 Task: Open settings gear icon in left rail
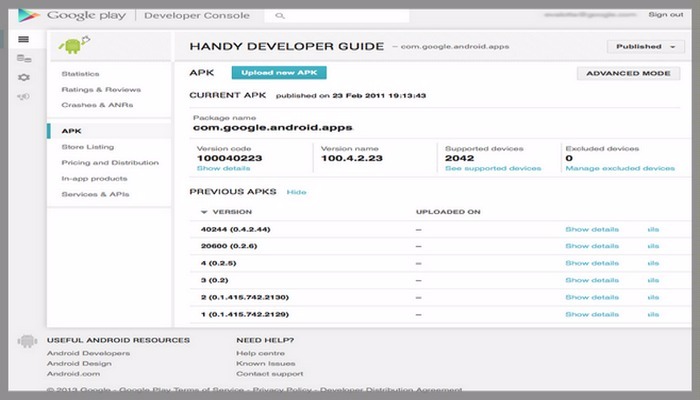(x=23, y=78)
